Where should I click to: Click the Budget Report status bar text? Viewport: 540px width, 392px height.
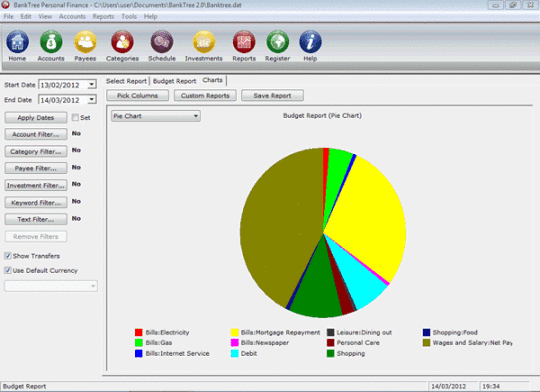(24, 386)
